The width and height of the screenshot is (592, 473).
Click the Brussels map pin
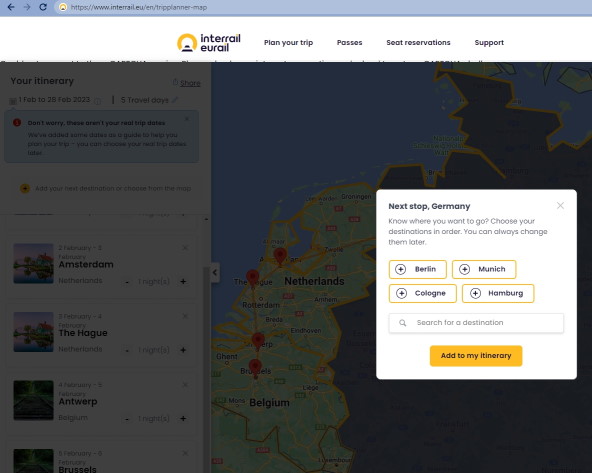click(x=255, y=367)
